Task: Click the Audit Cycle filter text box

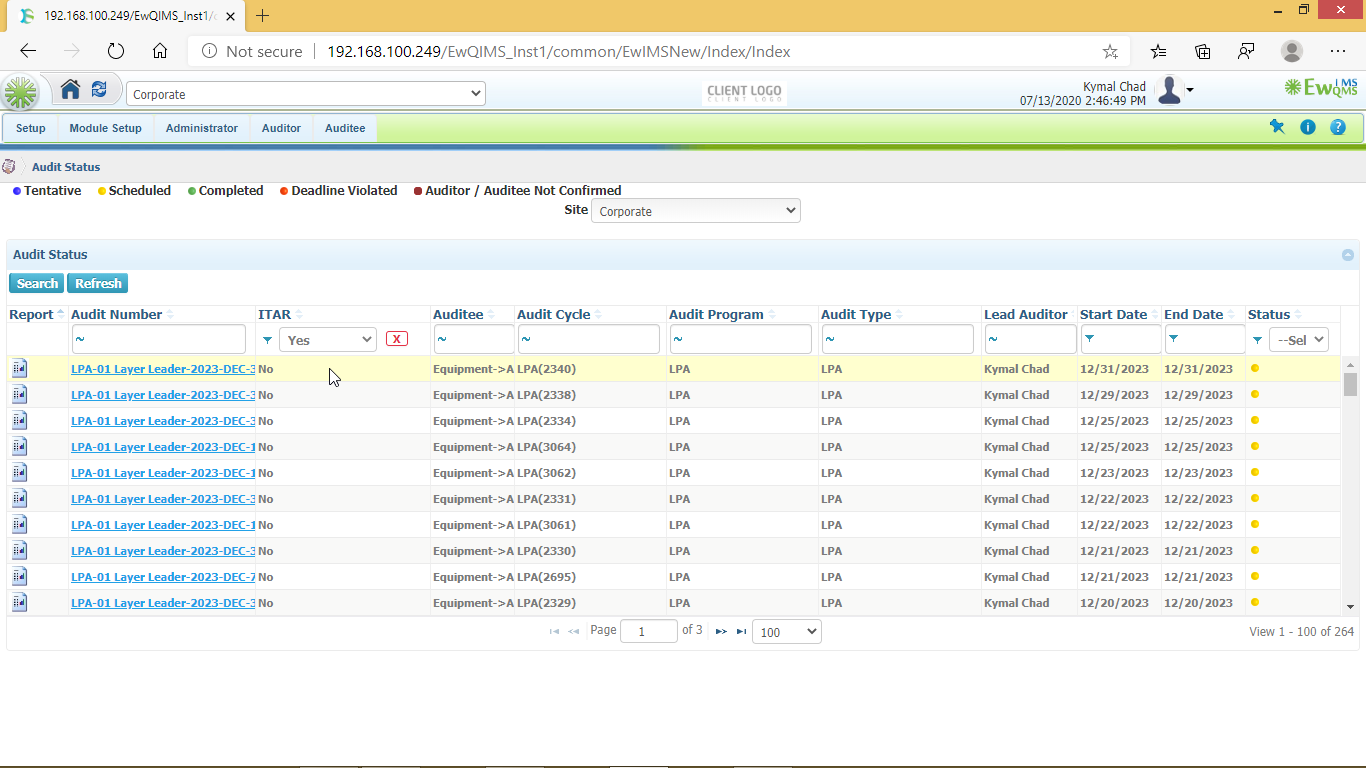Action: tap(589, 339)
